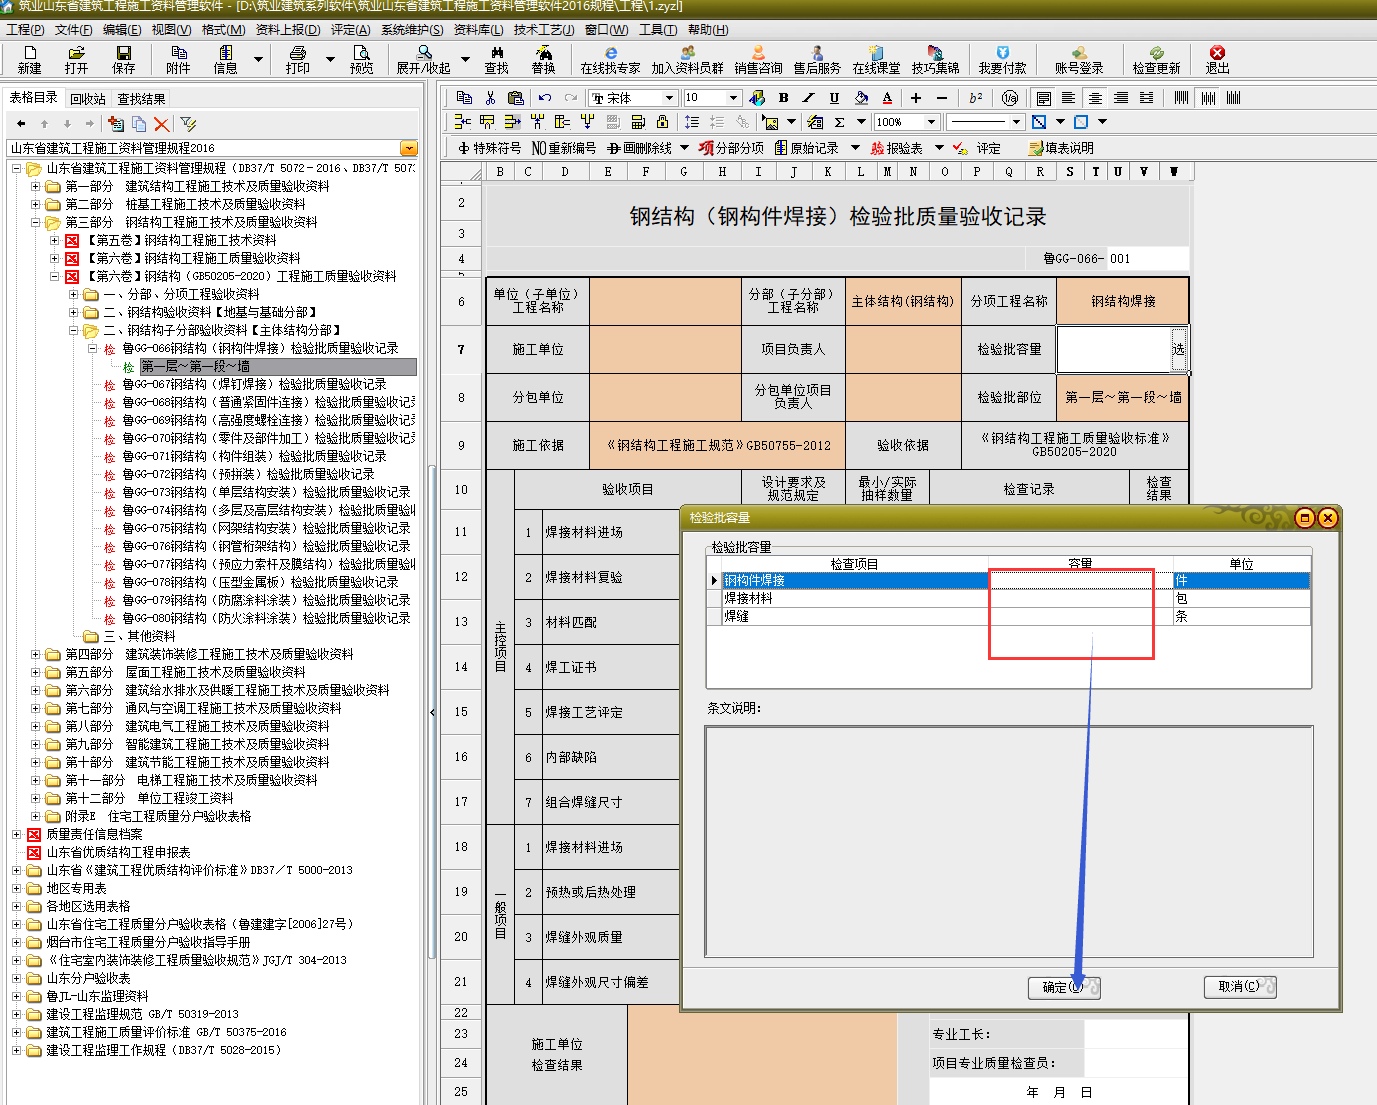Open the 资料库(L) menu

pos(479,29)
